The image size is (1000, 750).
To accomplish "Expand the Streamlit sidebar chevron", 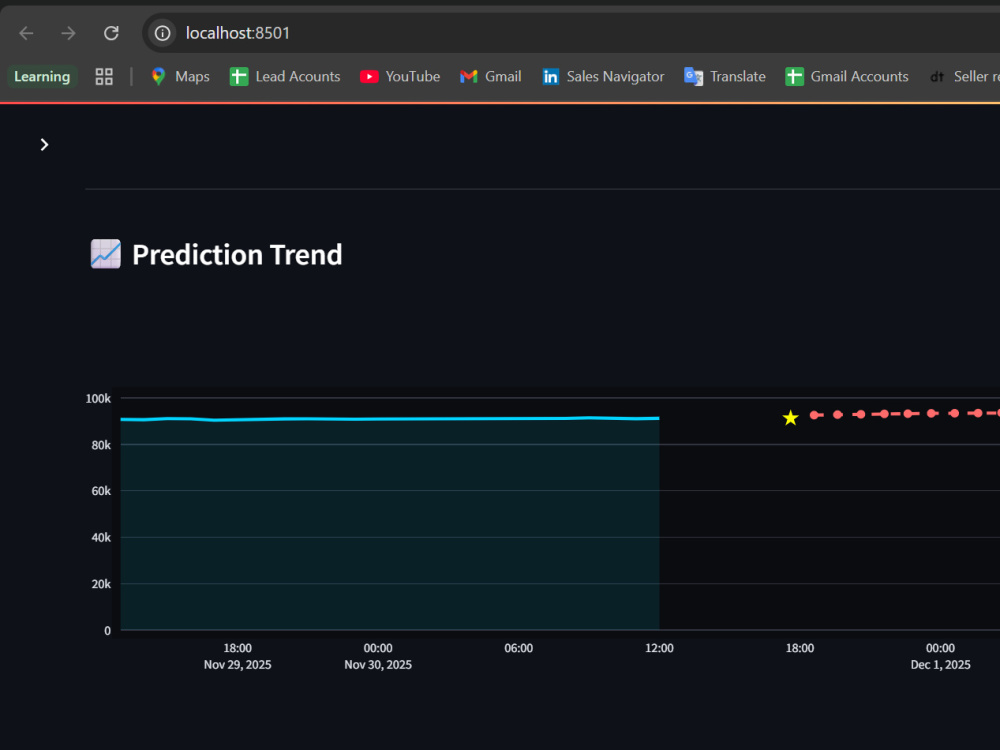I will coord(44,145).
